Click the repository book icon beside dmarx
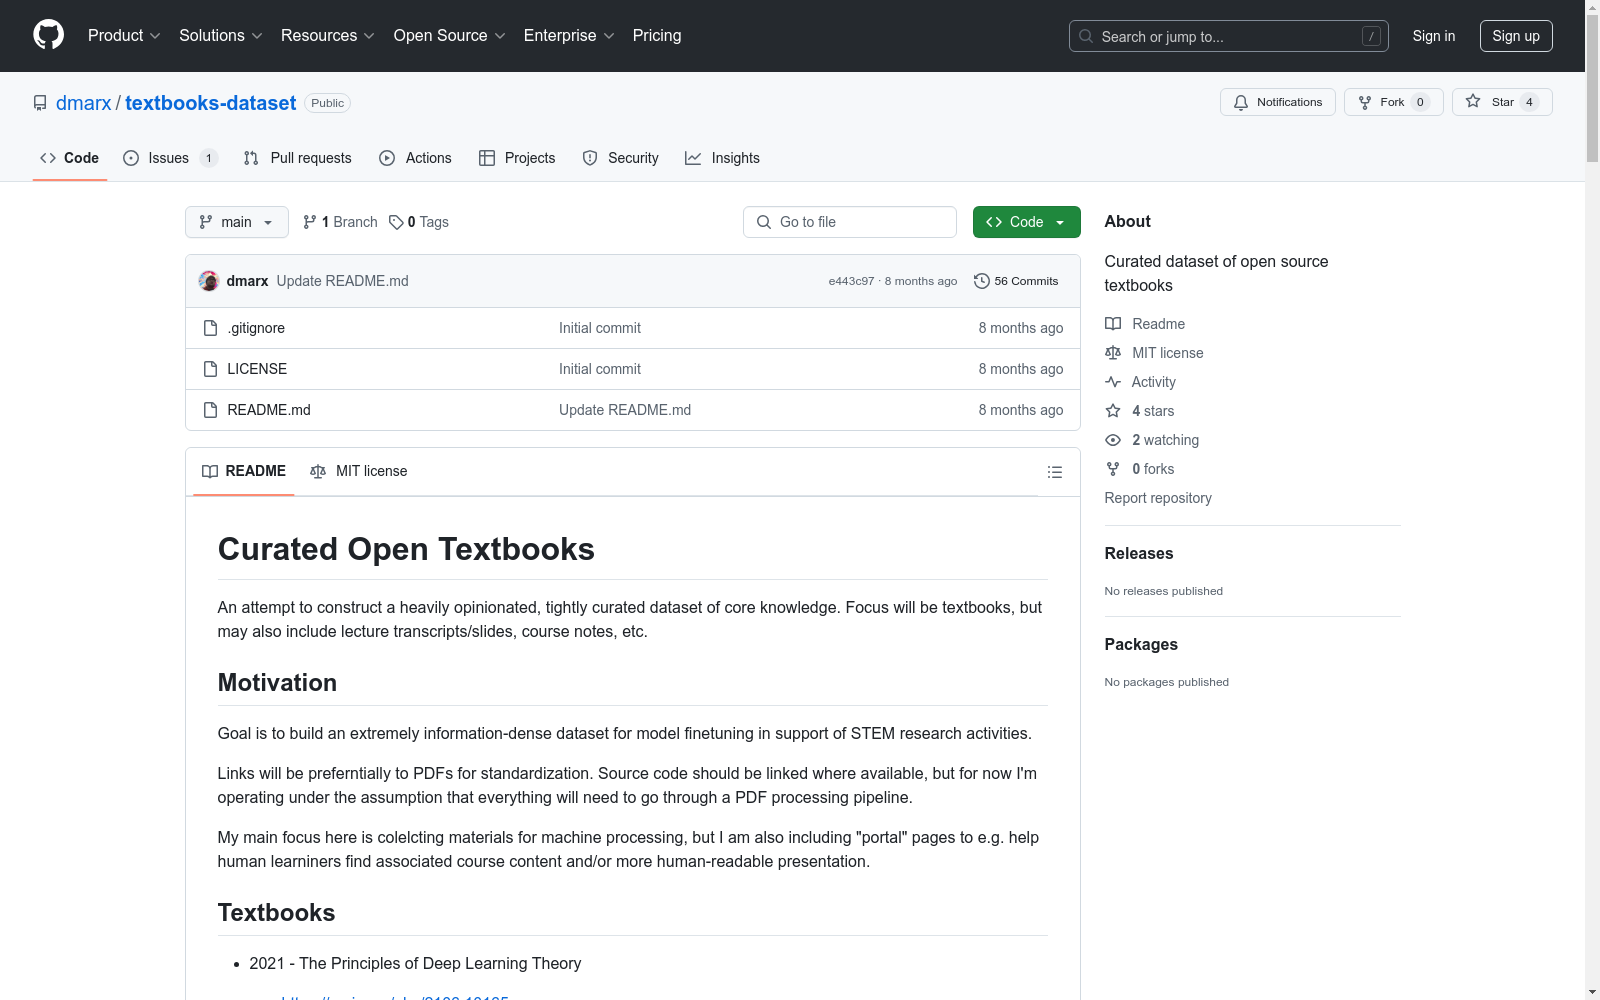This screenshot has height=1000, width=1600. pos(40,103)
